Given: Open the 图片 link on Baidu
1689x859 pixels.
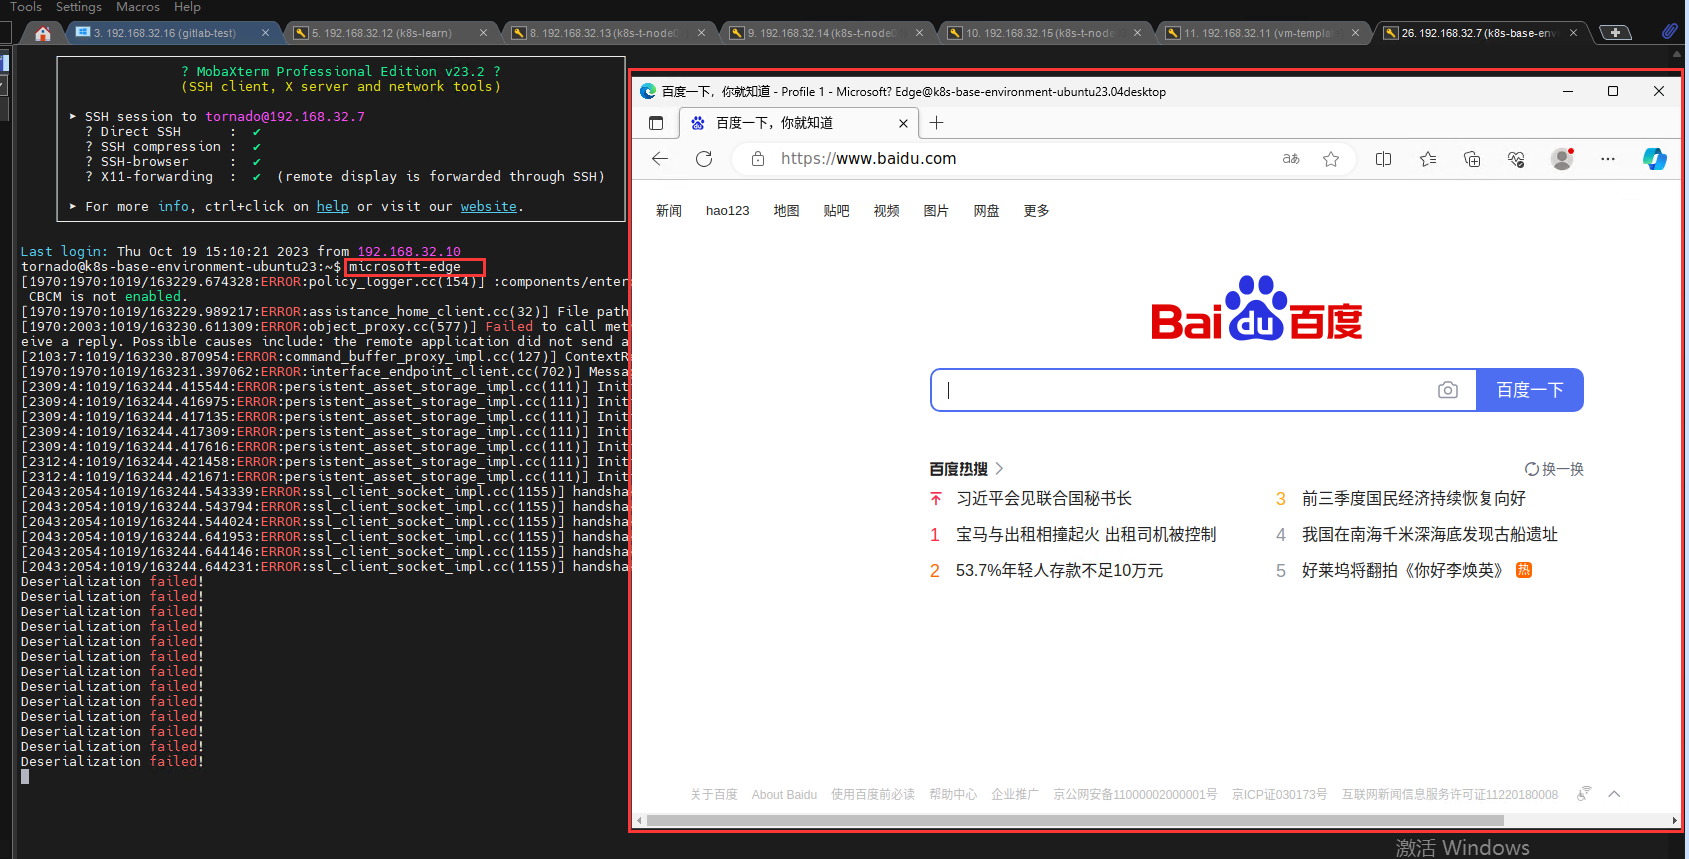Looking at the screenshot, I should point(936,211).
